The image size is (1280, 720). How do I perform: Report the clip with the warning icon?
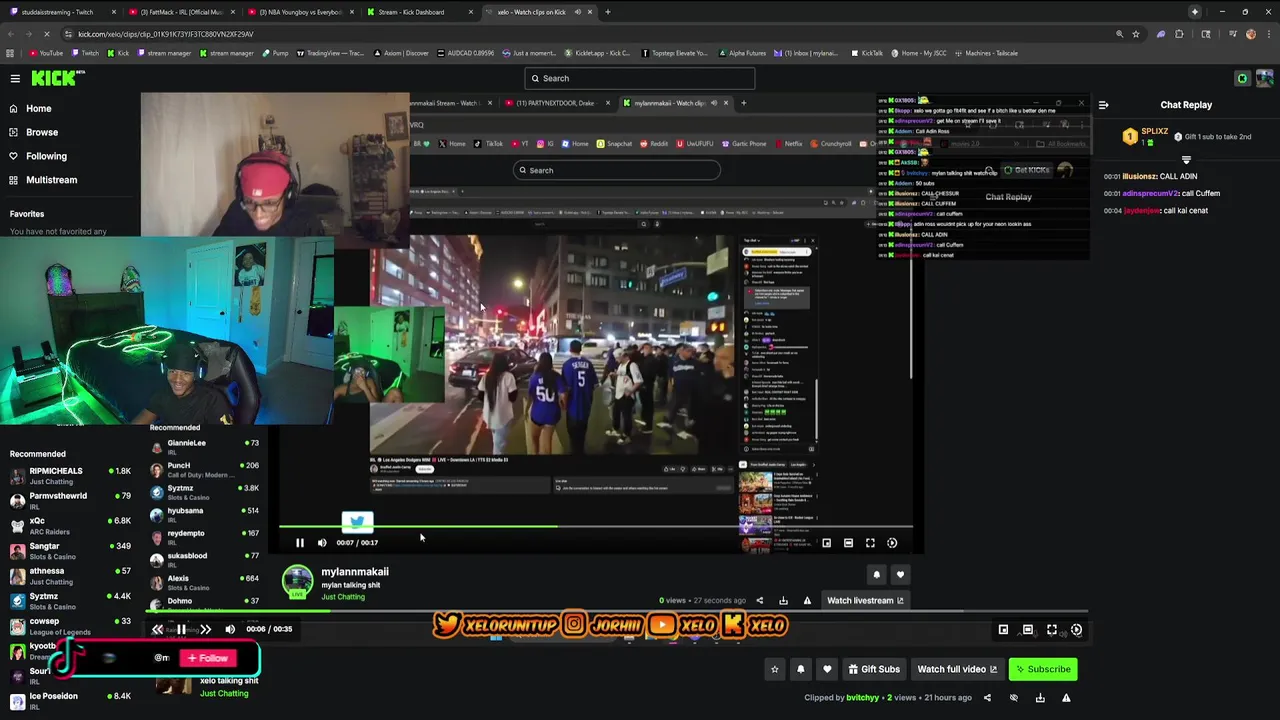[1066, 698]
